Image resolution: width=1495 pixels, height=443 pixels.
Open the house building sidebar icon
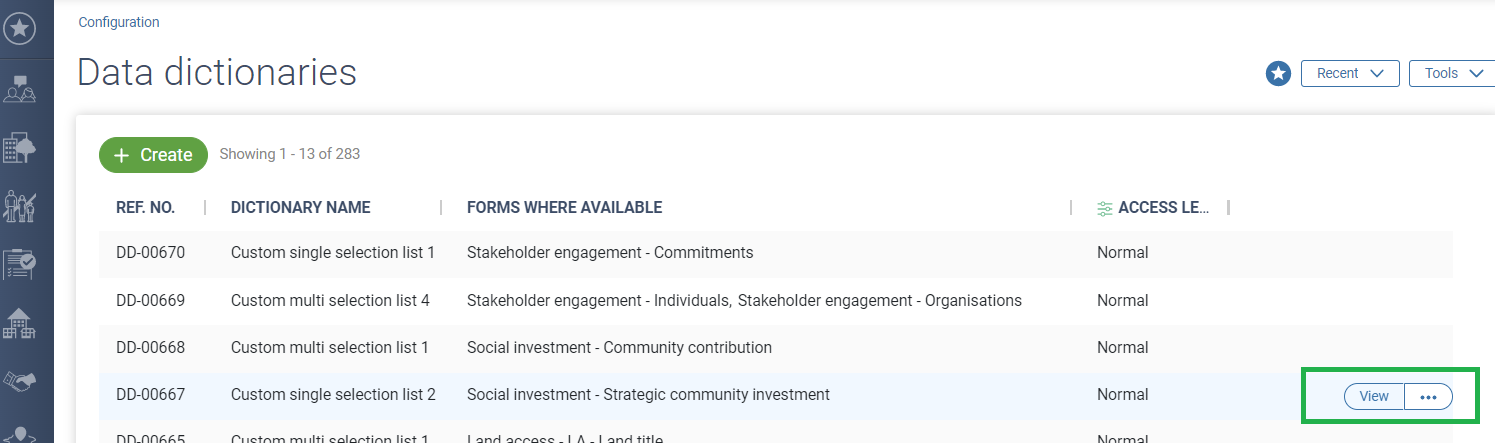coord(20,323)
